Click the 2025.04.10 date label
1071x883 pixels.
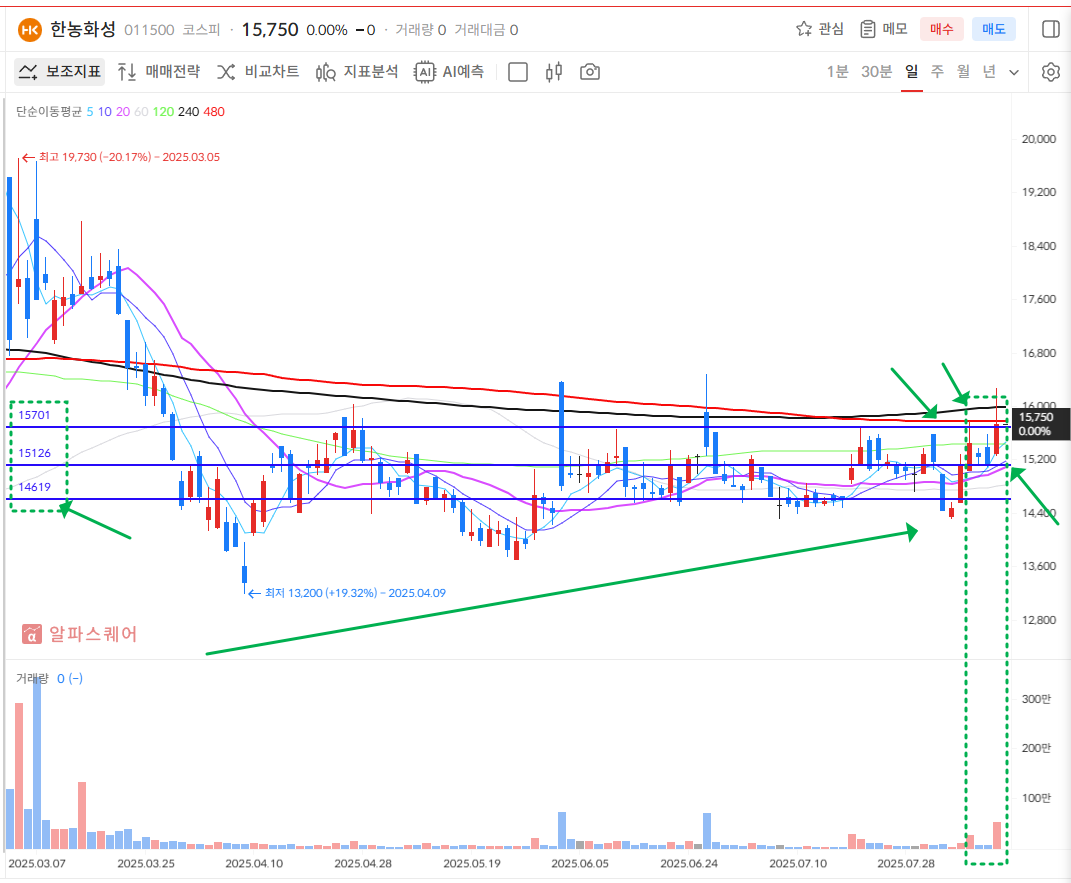point(254,864)
